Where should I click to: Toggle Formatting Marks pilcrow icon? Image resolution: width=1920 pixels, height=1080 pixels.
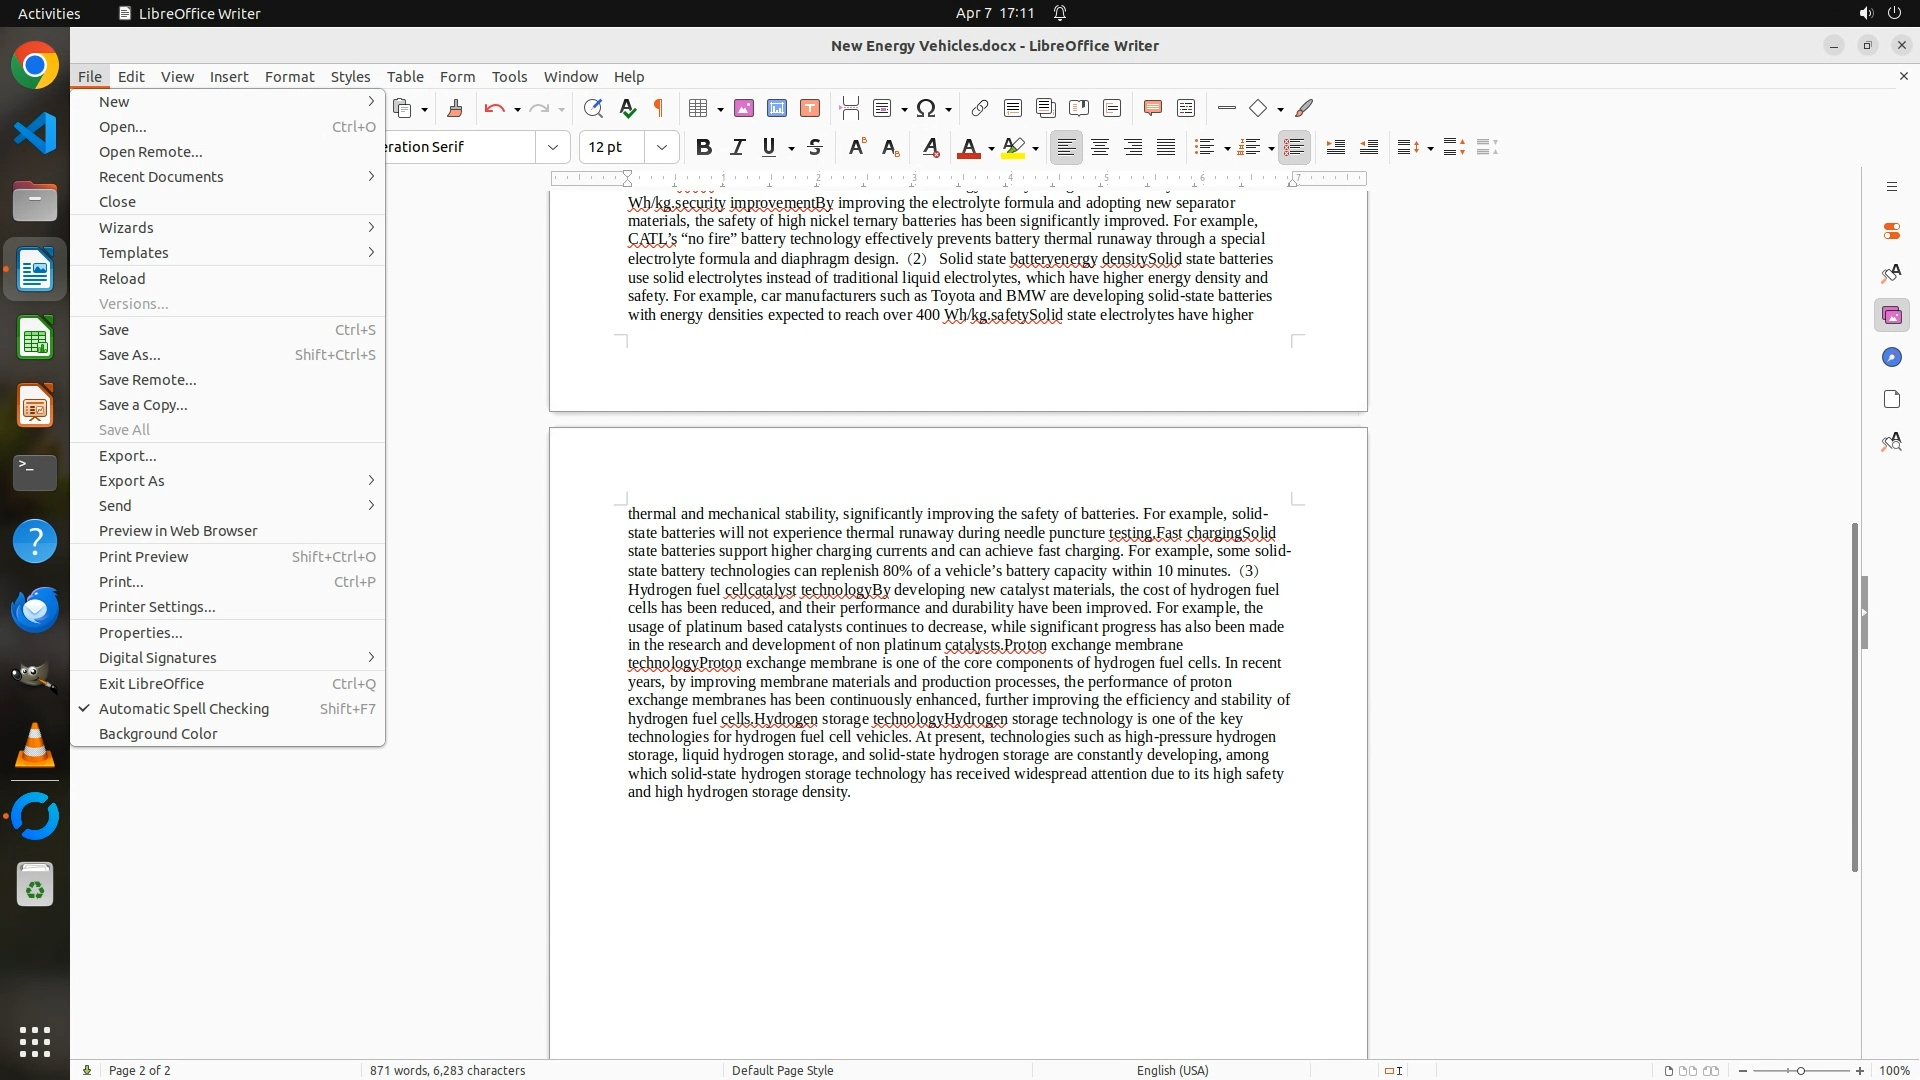click(x=659, y=108)
